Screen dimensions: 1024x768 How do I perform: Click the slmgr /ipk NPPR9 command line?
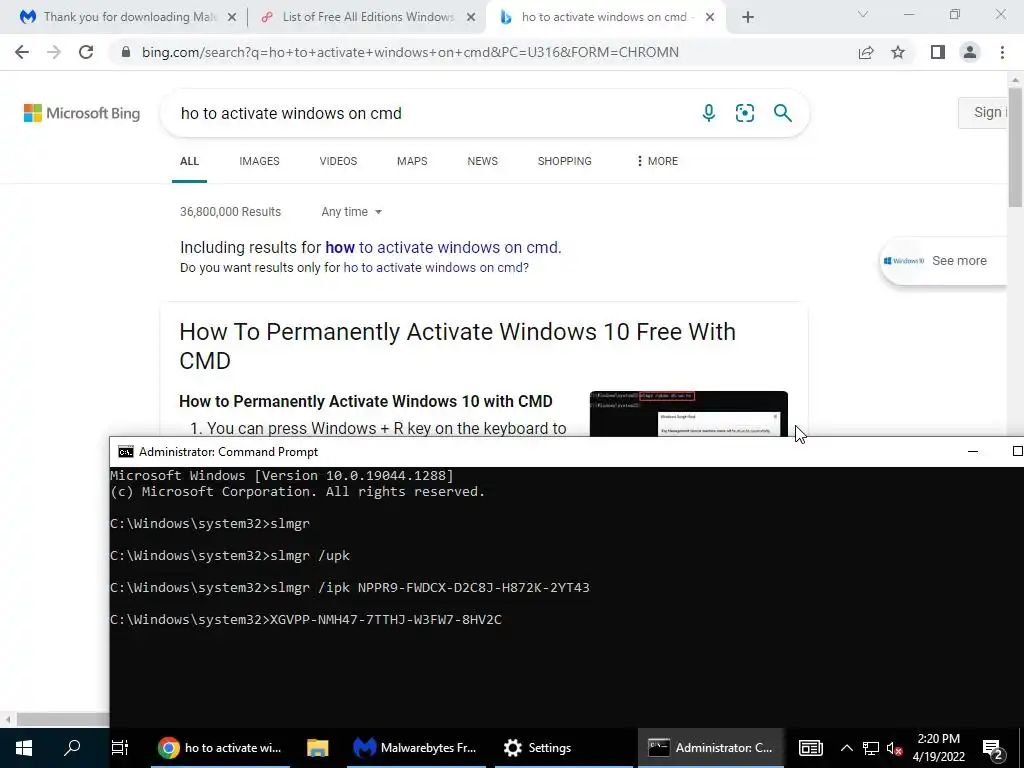[x=349, y=588]
